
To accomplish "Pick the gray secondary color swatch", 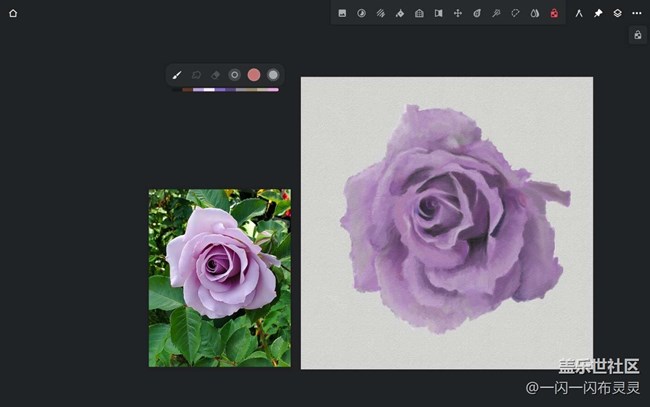I will (273, 75).
